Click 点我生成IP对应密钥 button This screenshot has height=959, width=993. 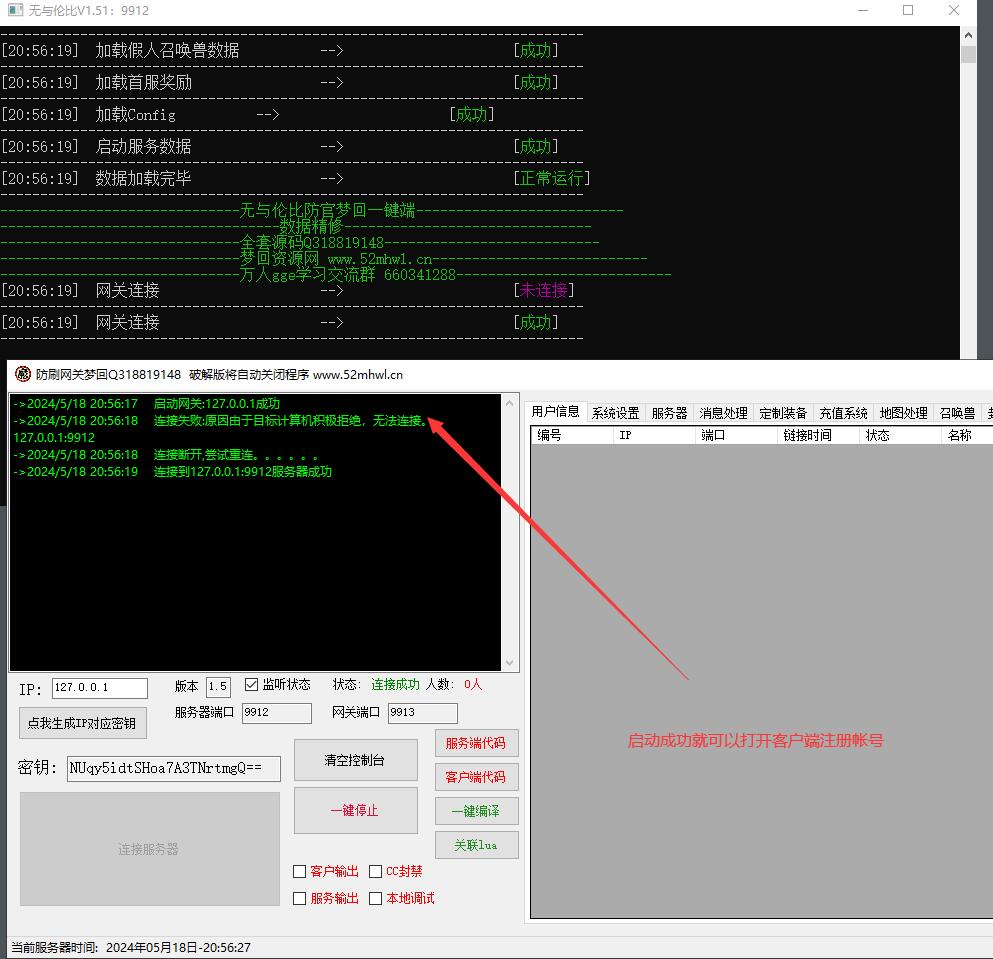(82, 723)
